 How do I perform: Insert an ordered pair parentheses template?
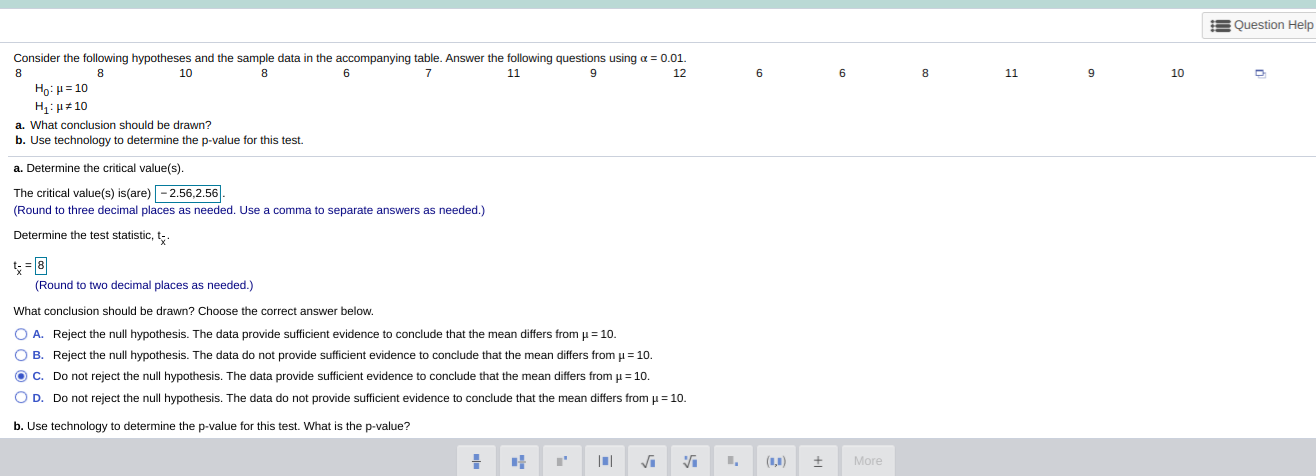776,461
